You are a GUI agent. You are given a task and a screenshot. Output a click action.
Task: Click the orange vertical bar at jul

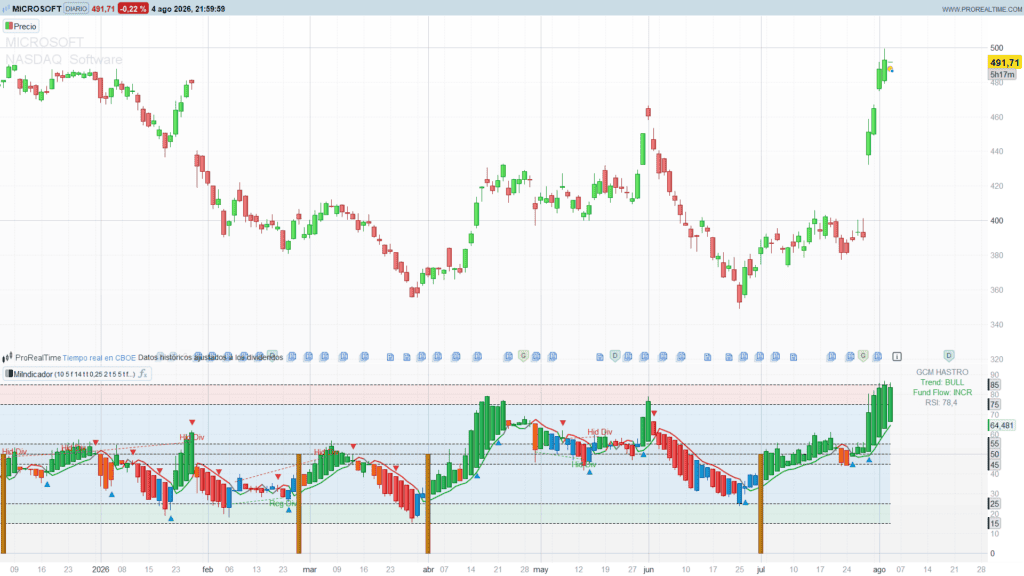click(761, 504)
